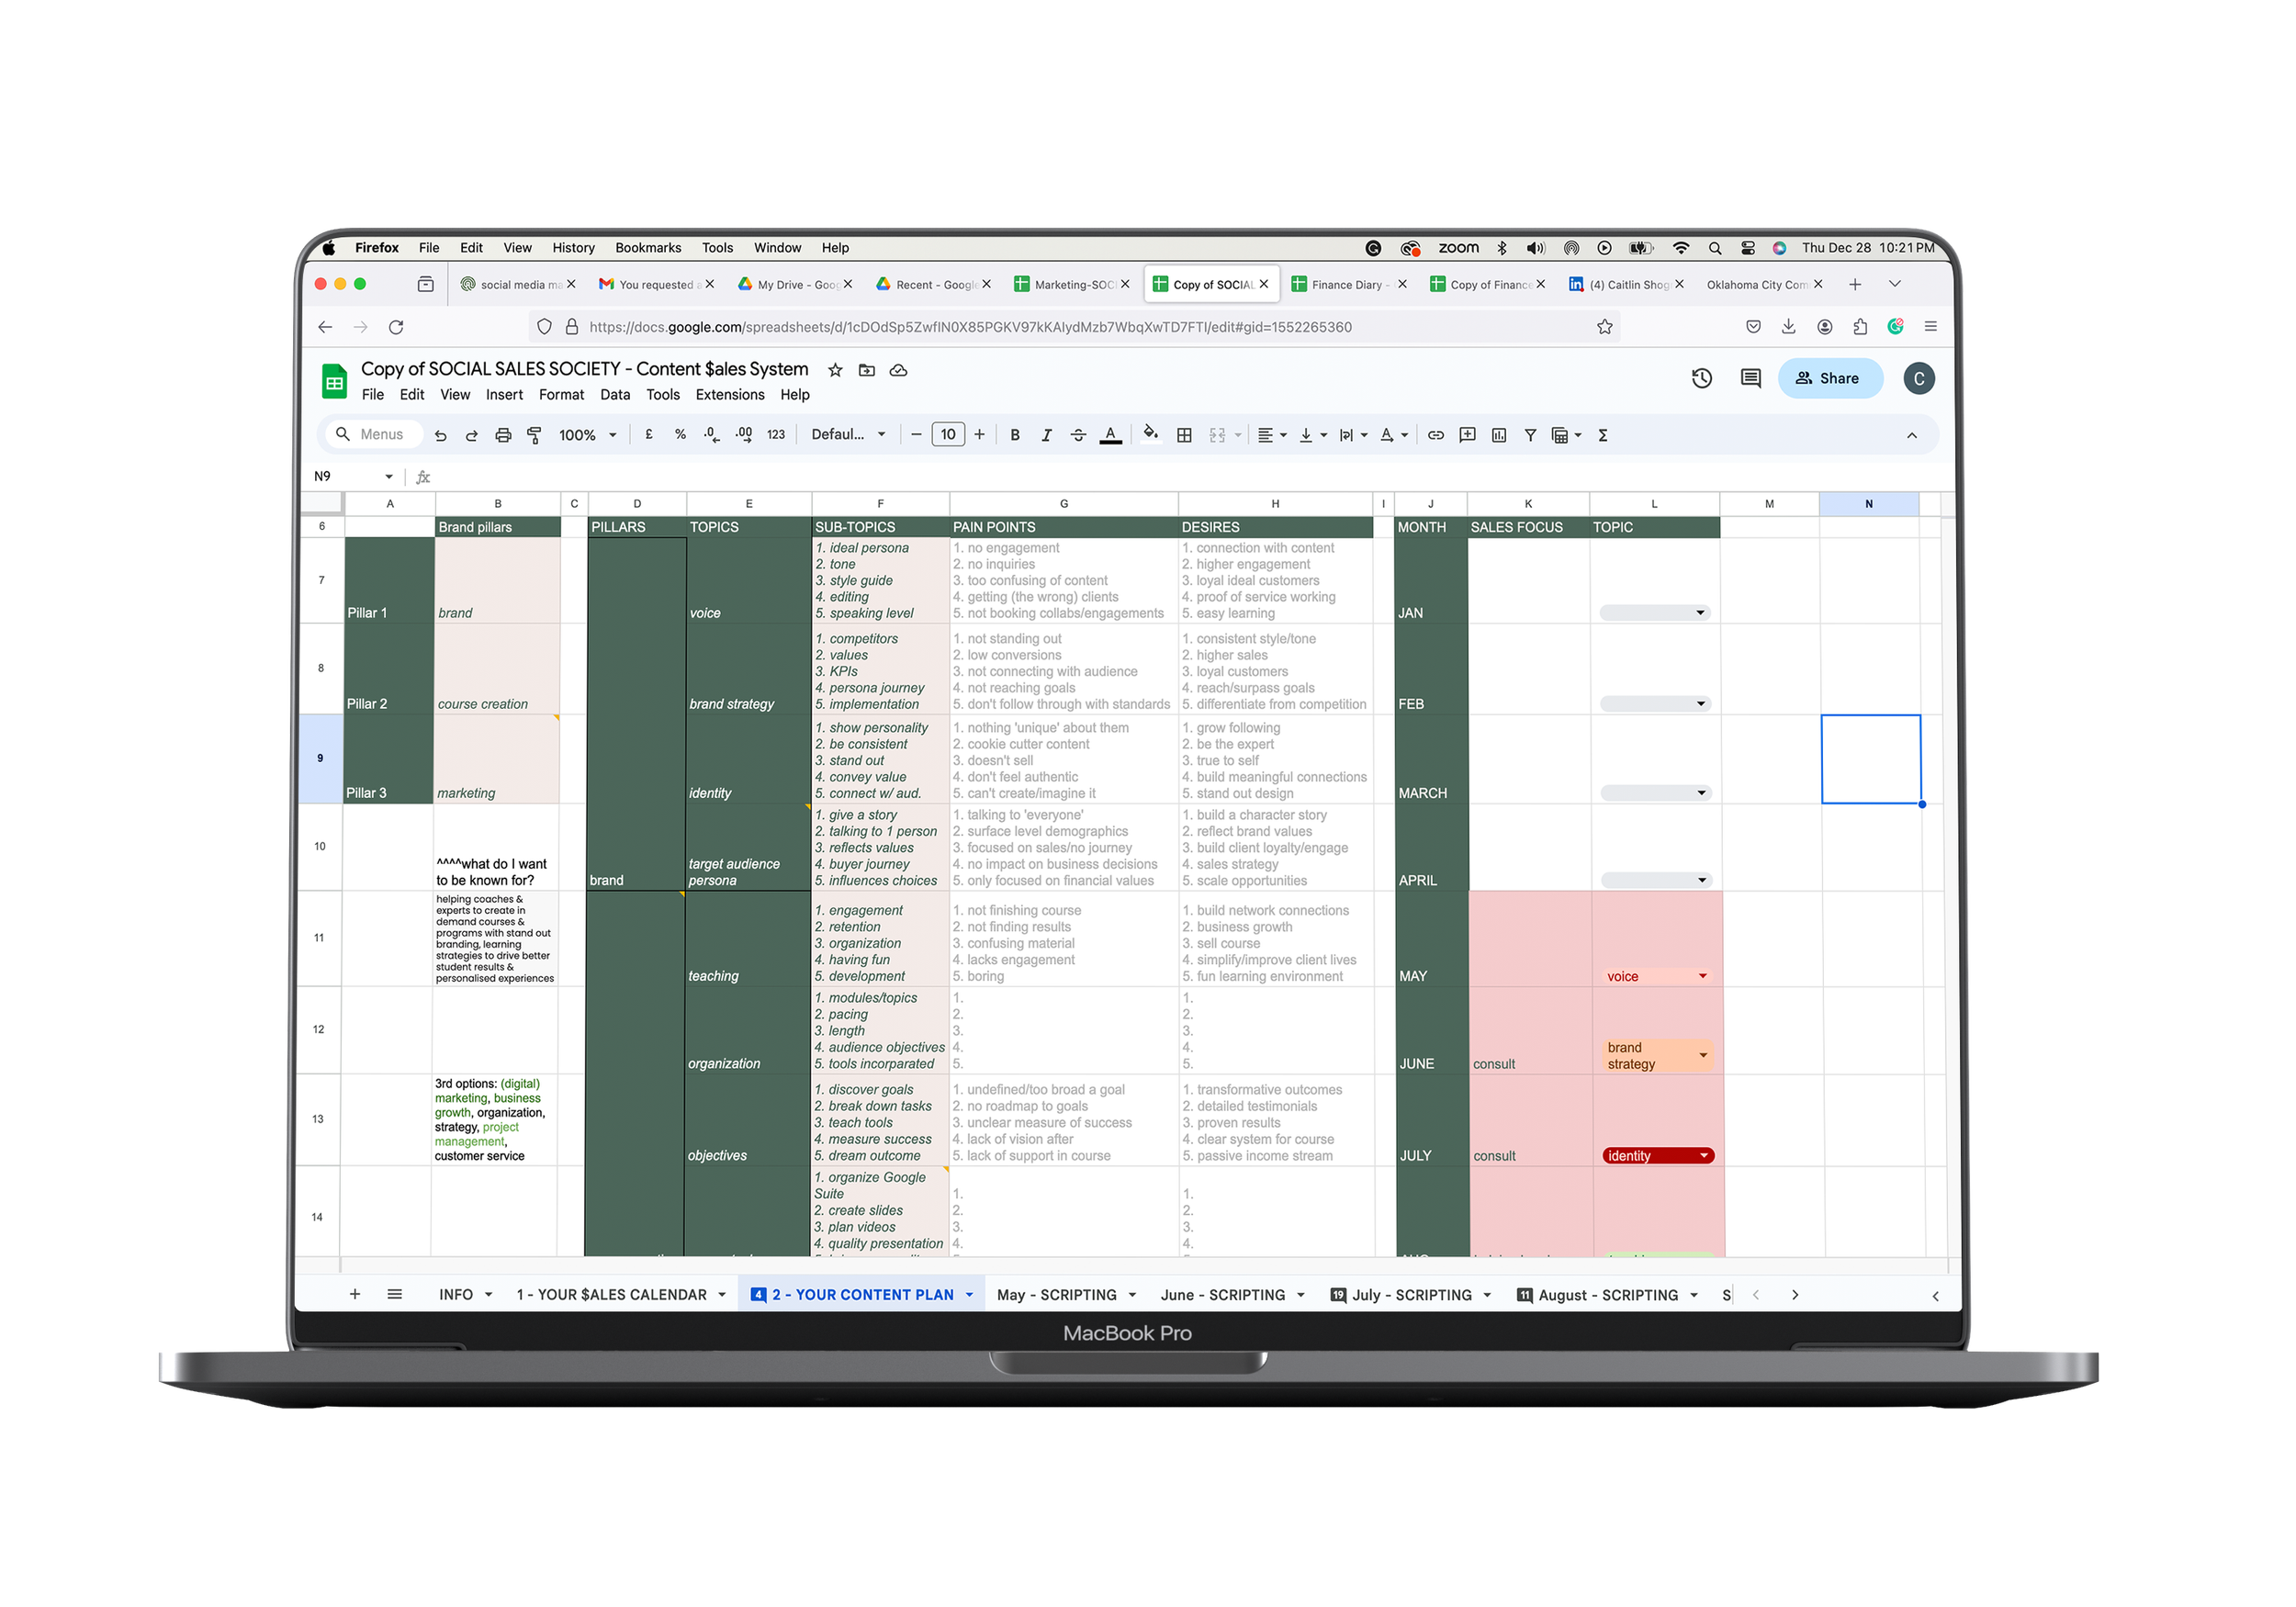The height and width of the screenshot is (1607, 2296).
Task: Open the JULY topic dropdown showing identity
Action: coord(1703,1156)
